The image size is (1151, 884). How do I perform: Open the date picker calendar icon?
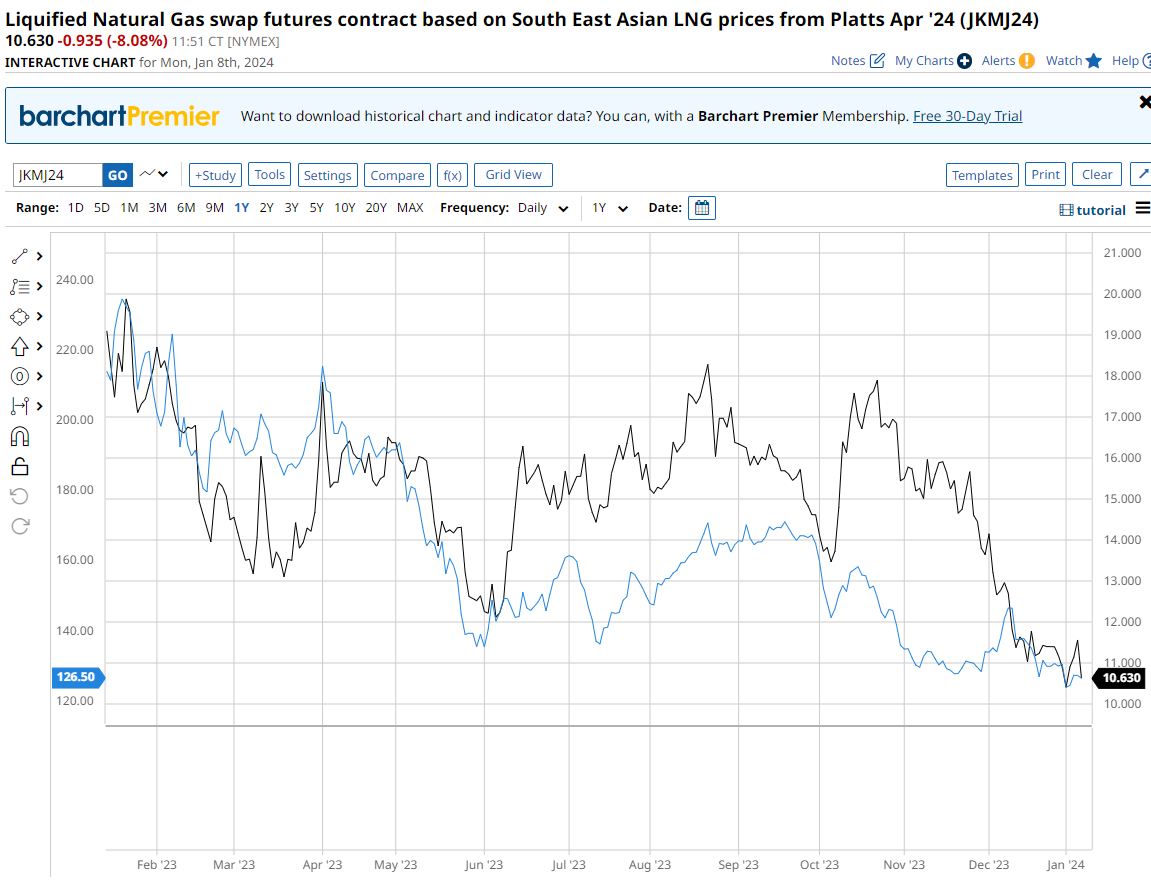pos(702,208)
